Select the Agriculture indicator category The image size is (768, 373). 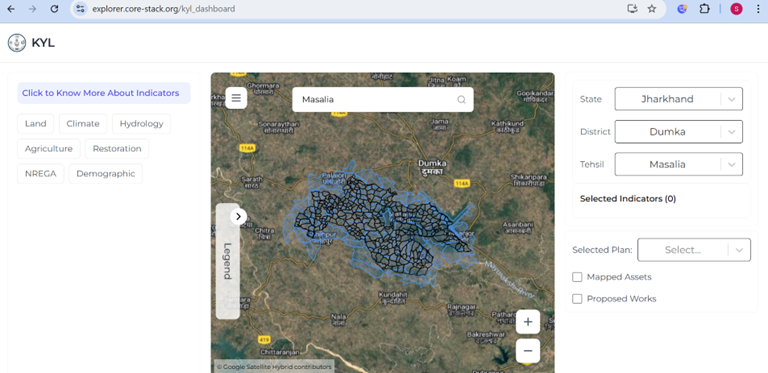pyautogui.click(x=48, y=148)
